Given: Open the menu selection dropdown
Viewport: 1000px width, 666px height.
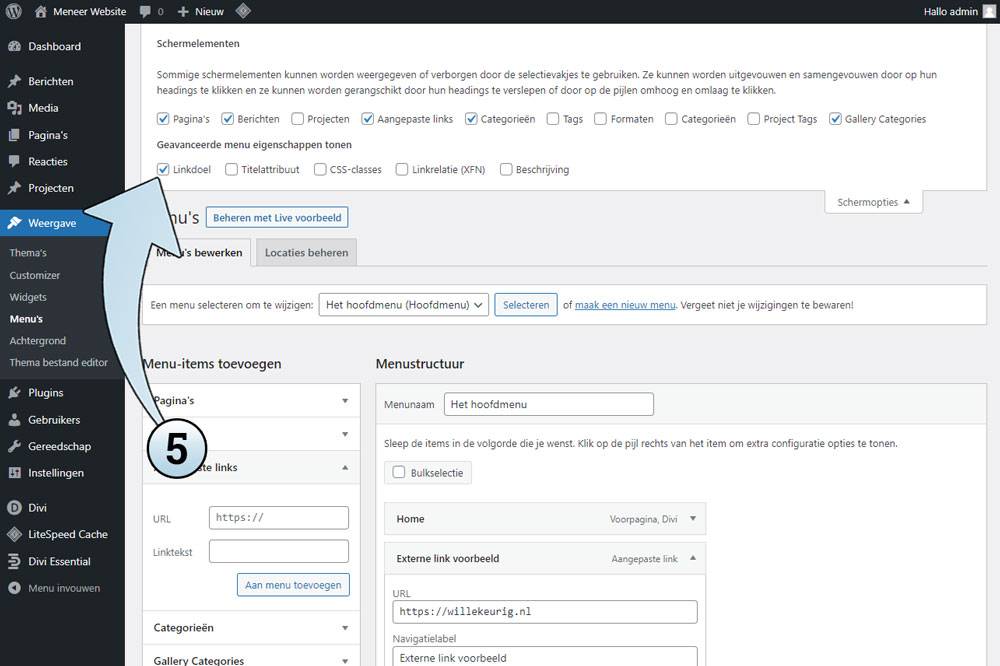Looking at the screenshot, I should [x=403, y=305].
